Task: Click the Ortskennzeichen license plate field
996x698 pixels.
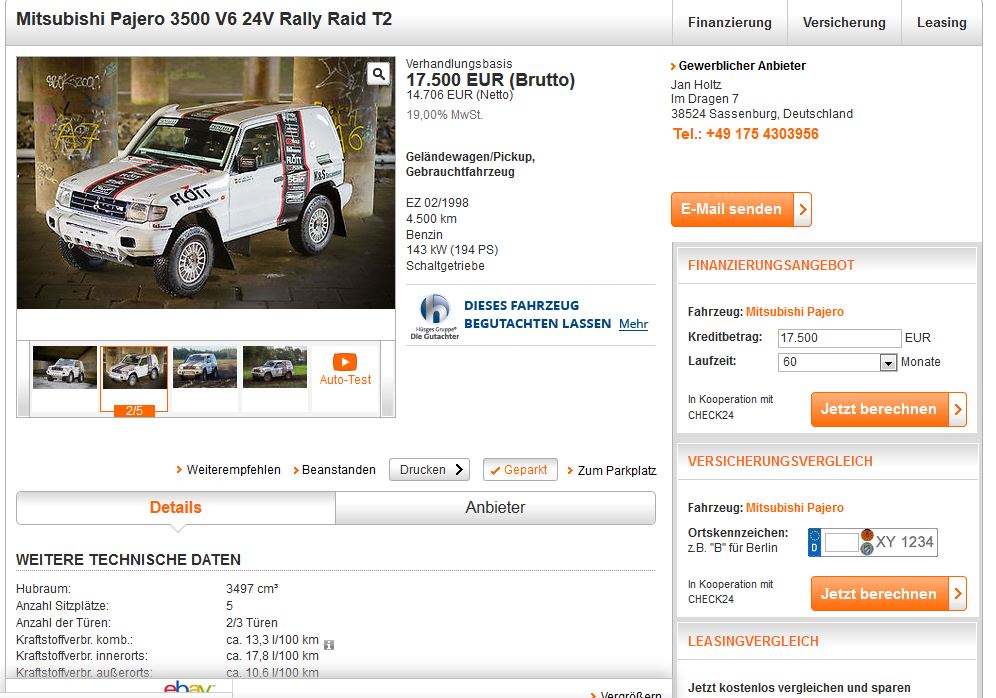Action: [842, 543]
